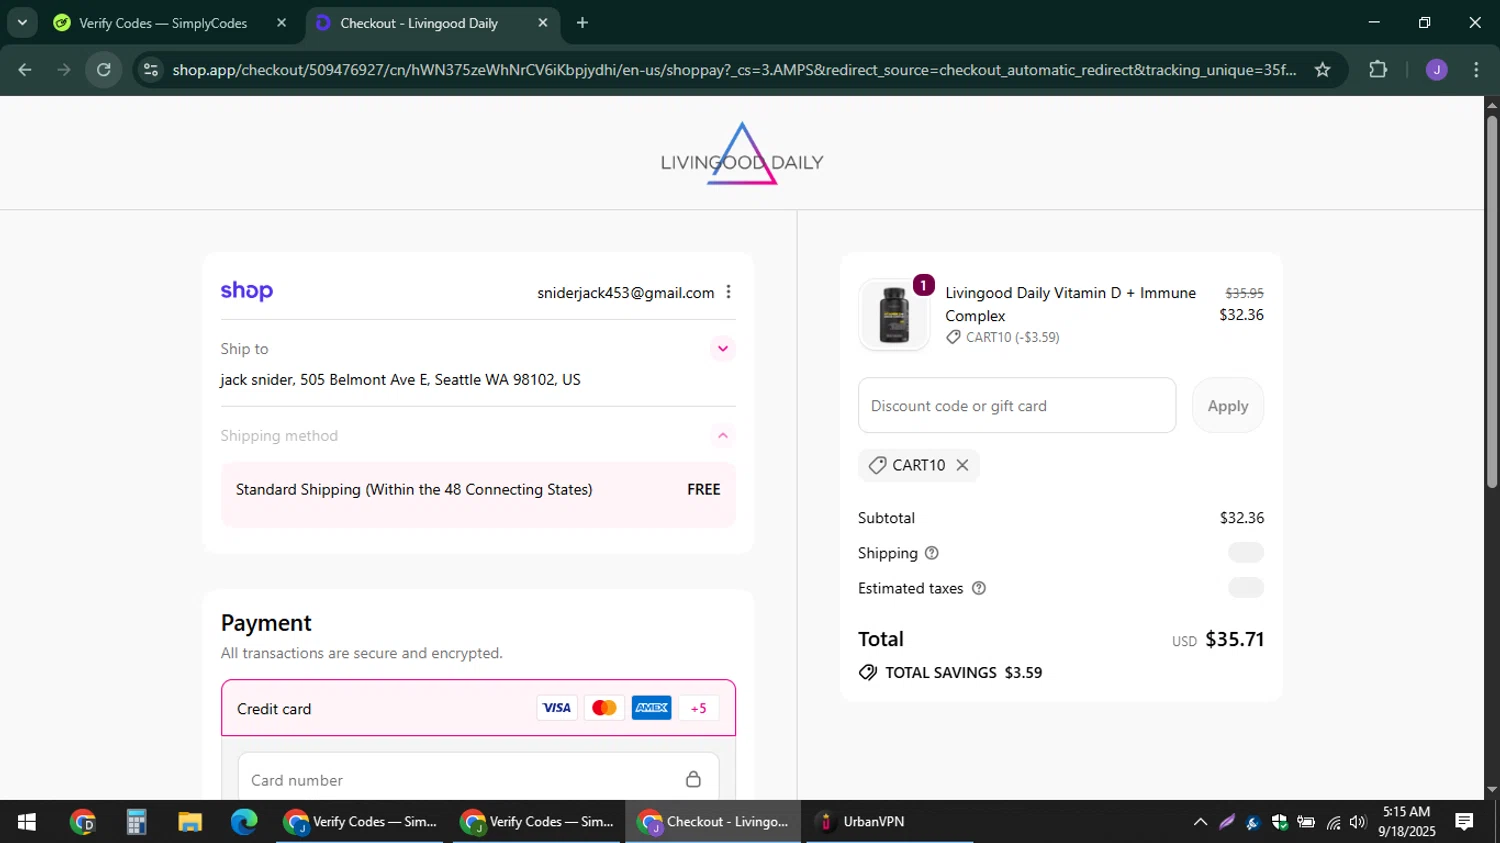Remove the CART10 discount code
The height and width of the screenshot is (843, 1500).
coord(962,465)
